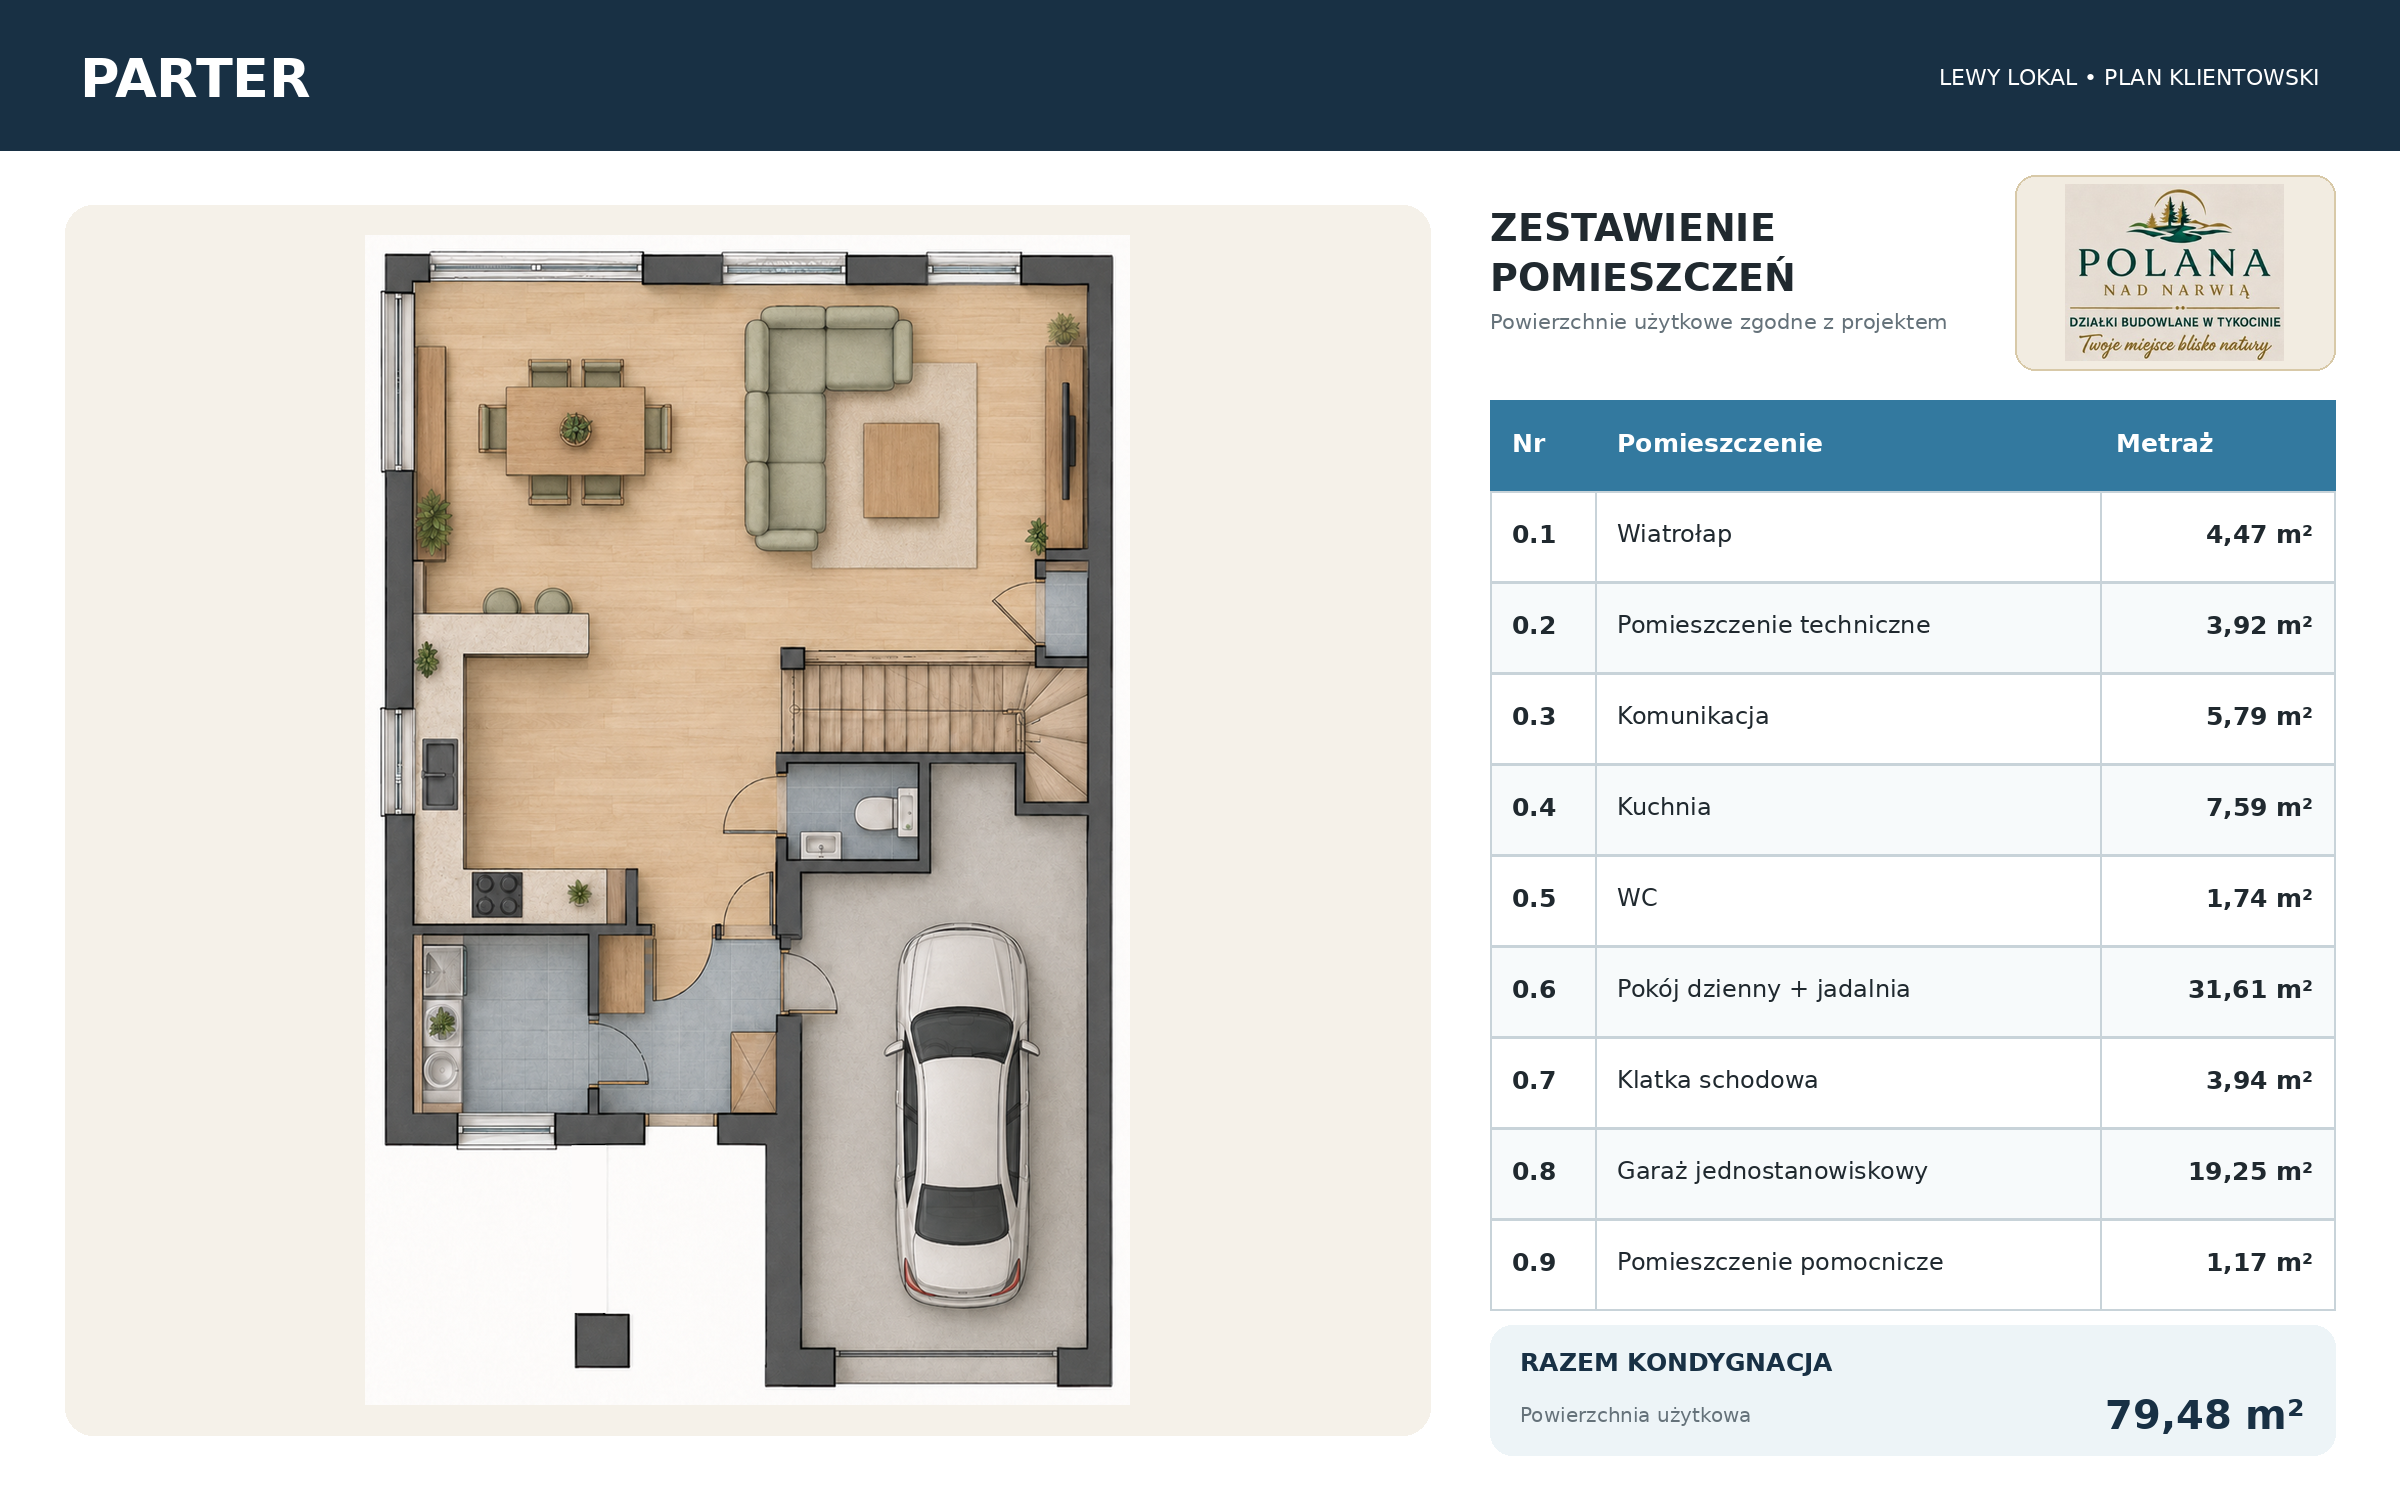Click the coffee table on the rug

(901, 470)
